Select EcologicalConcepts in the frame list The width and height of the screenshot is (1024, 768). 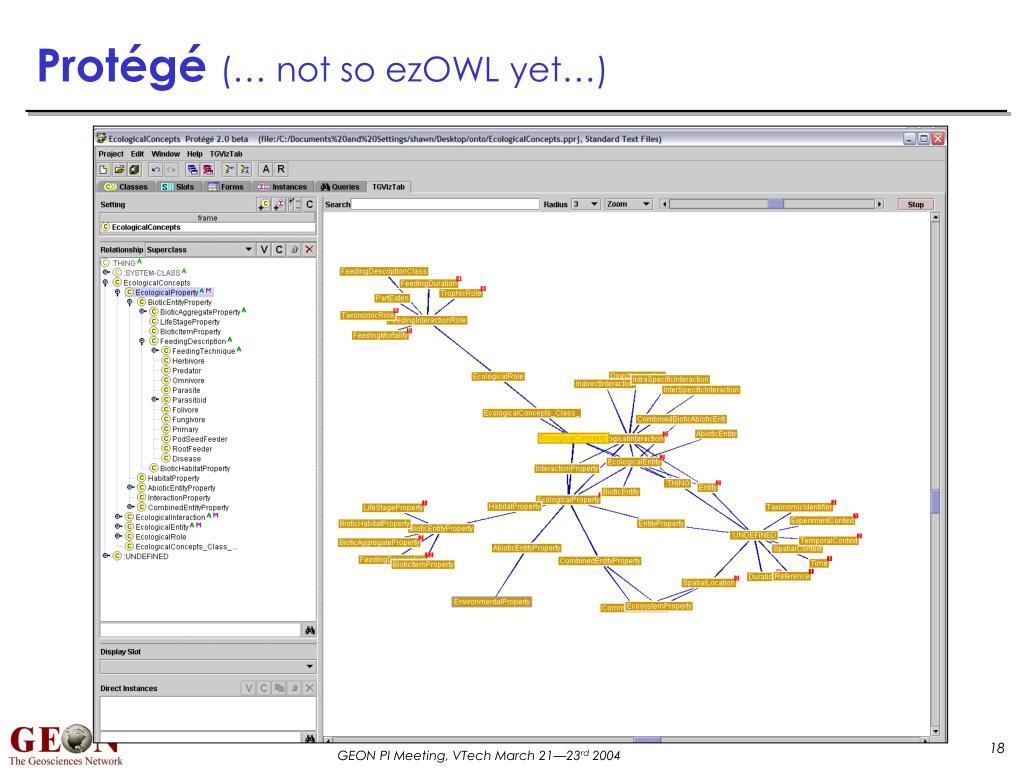coord(208,227)
